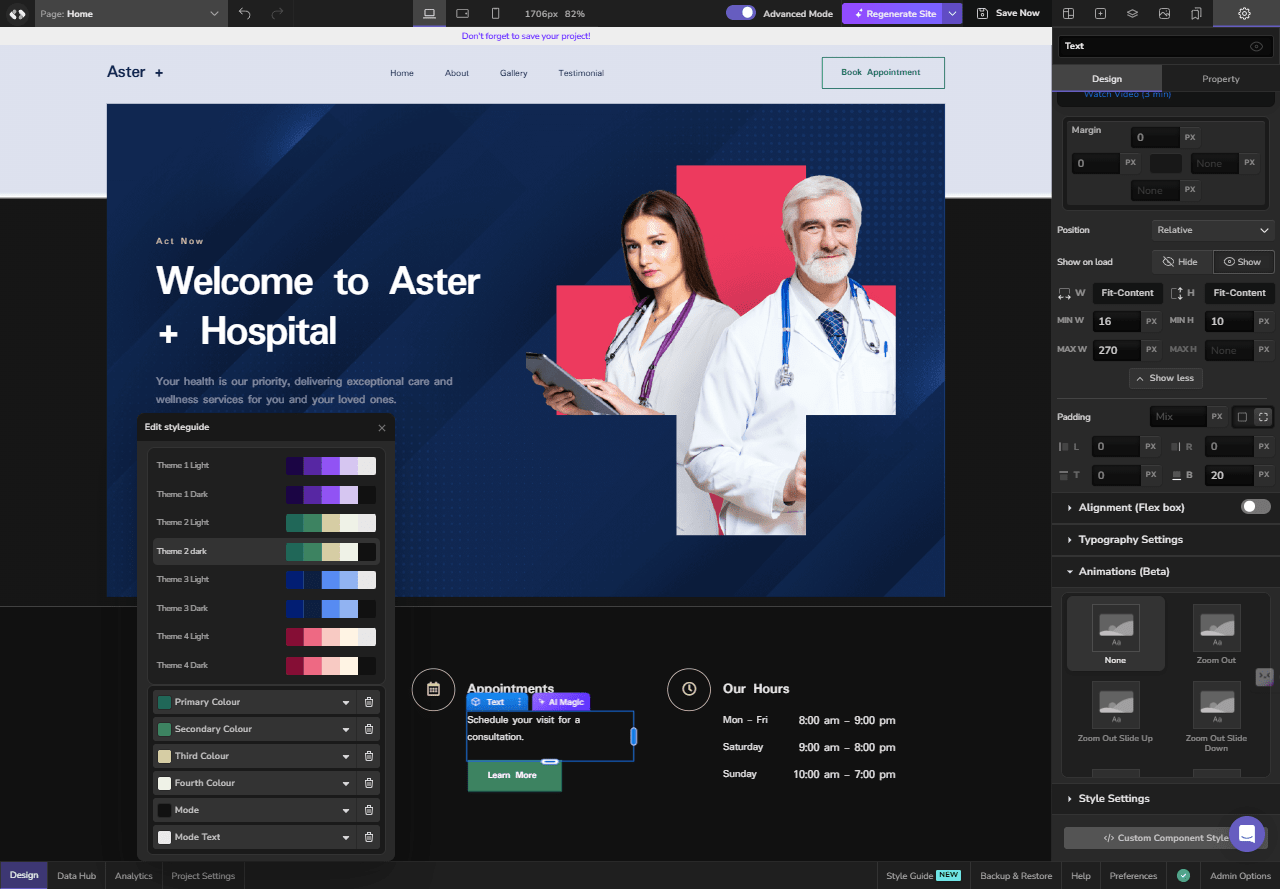Screen dimensions: 1280x889
Task: Select the None animation option
Action: [1115, 633]
